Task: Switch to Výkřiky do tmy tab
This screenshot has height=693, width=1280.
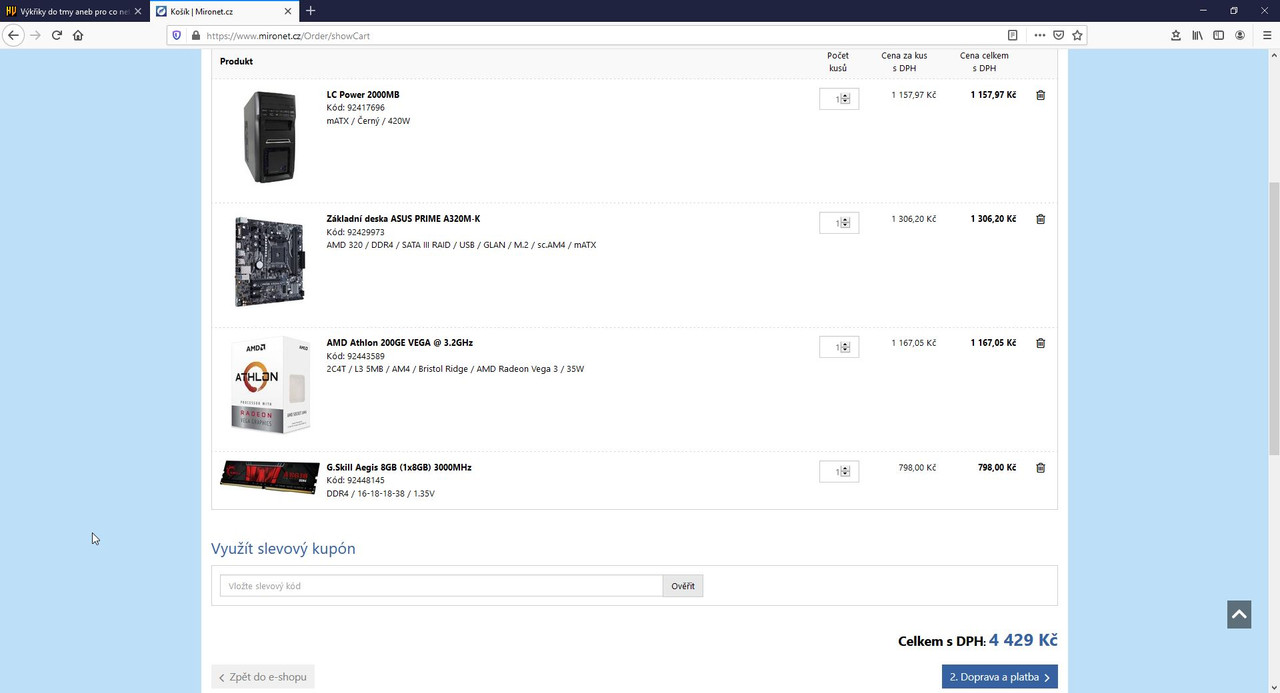Action: coord(75,11)
